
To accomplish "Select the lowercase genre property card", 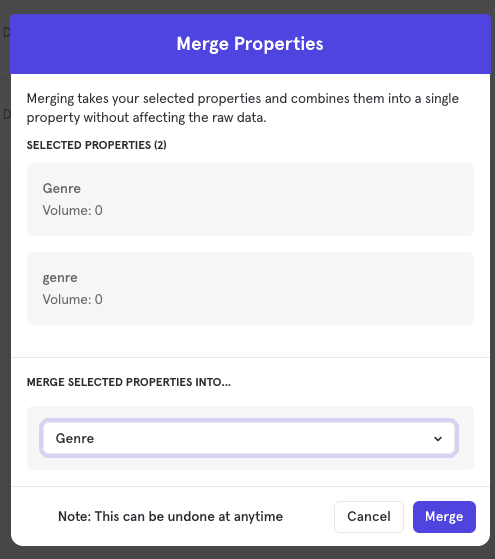I will (250, 288).
